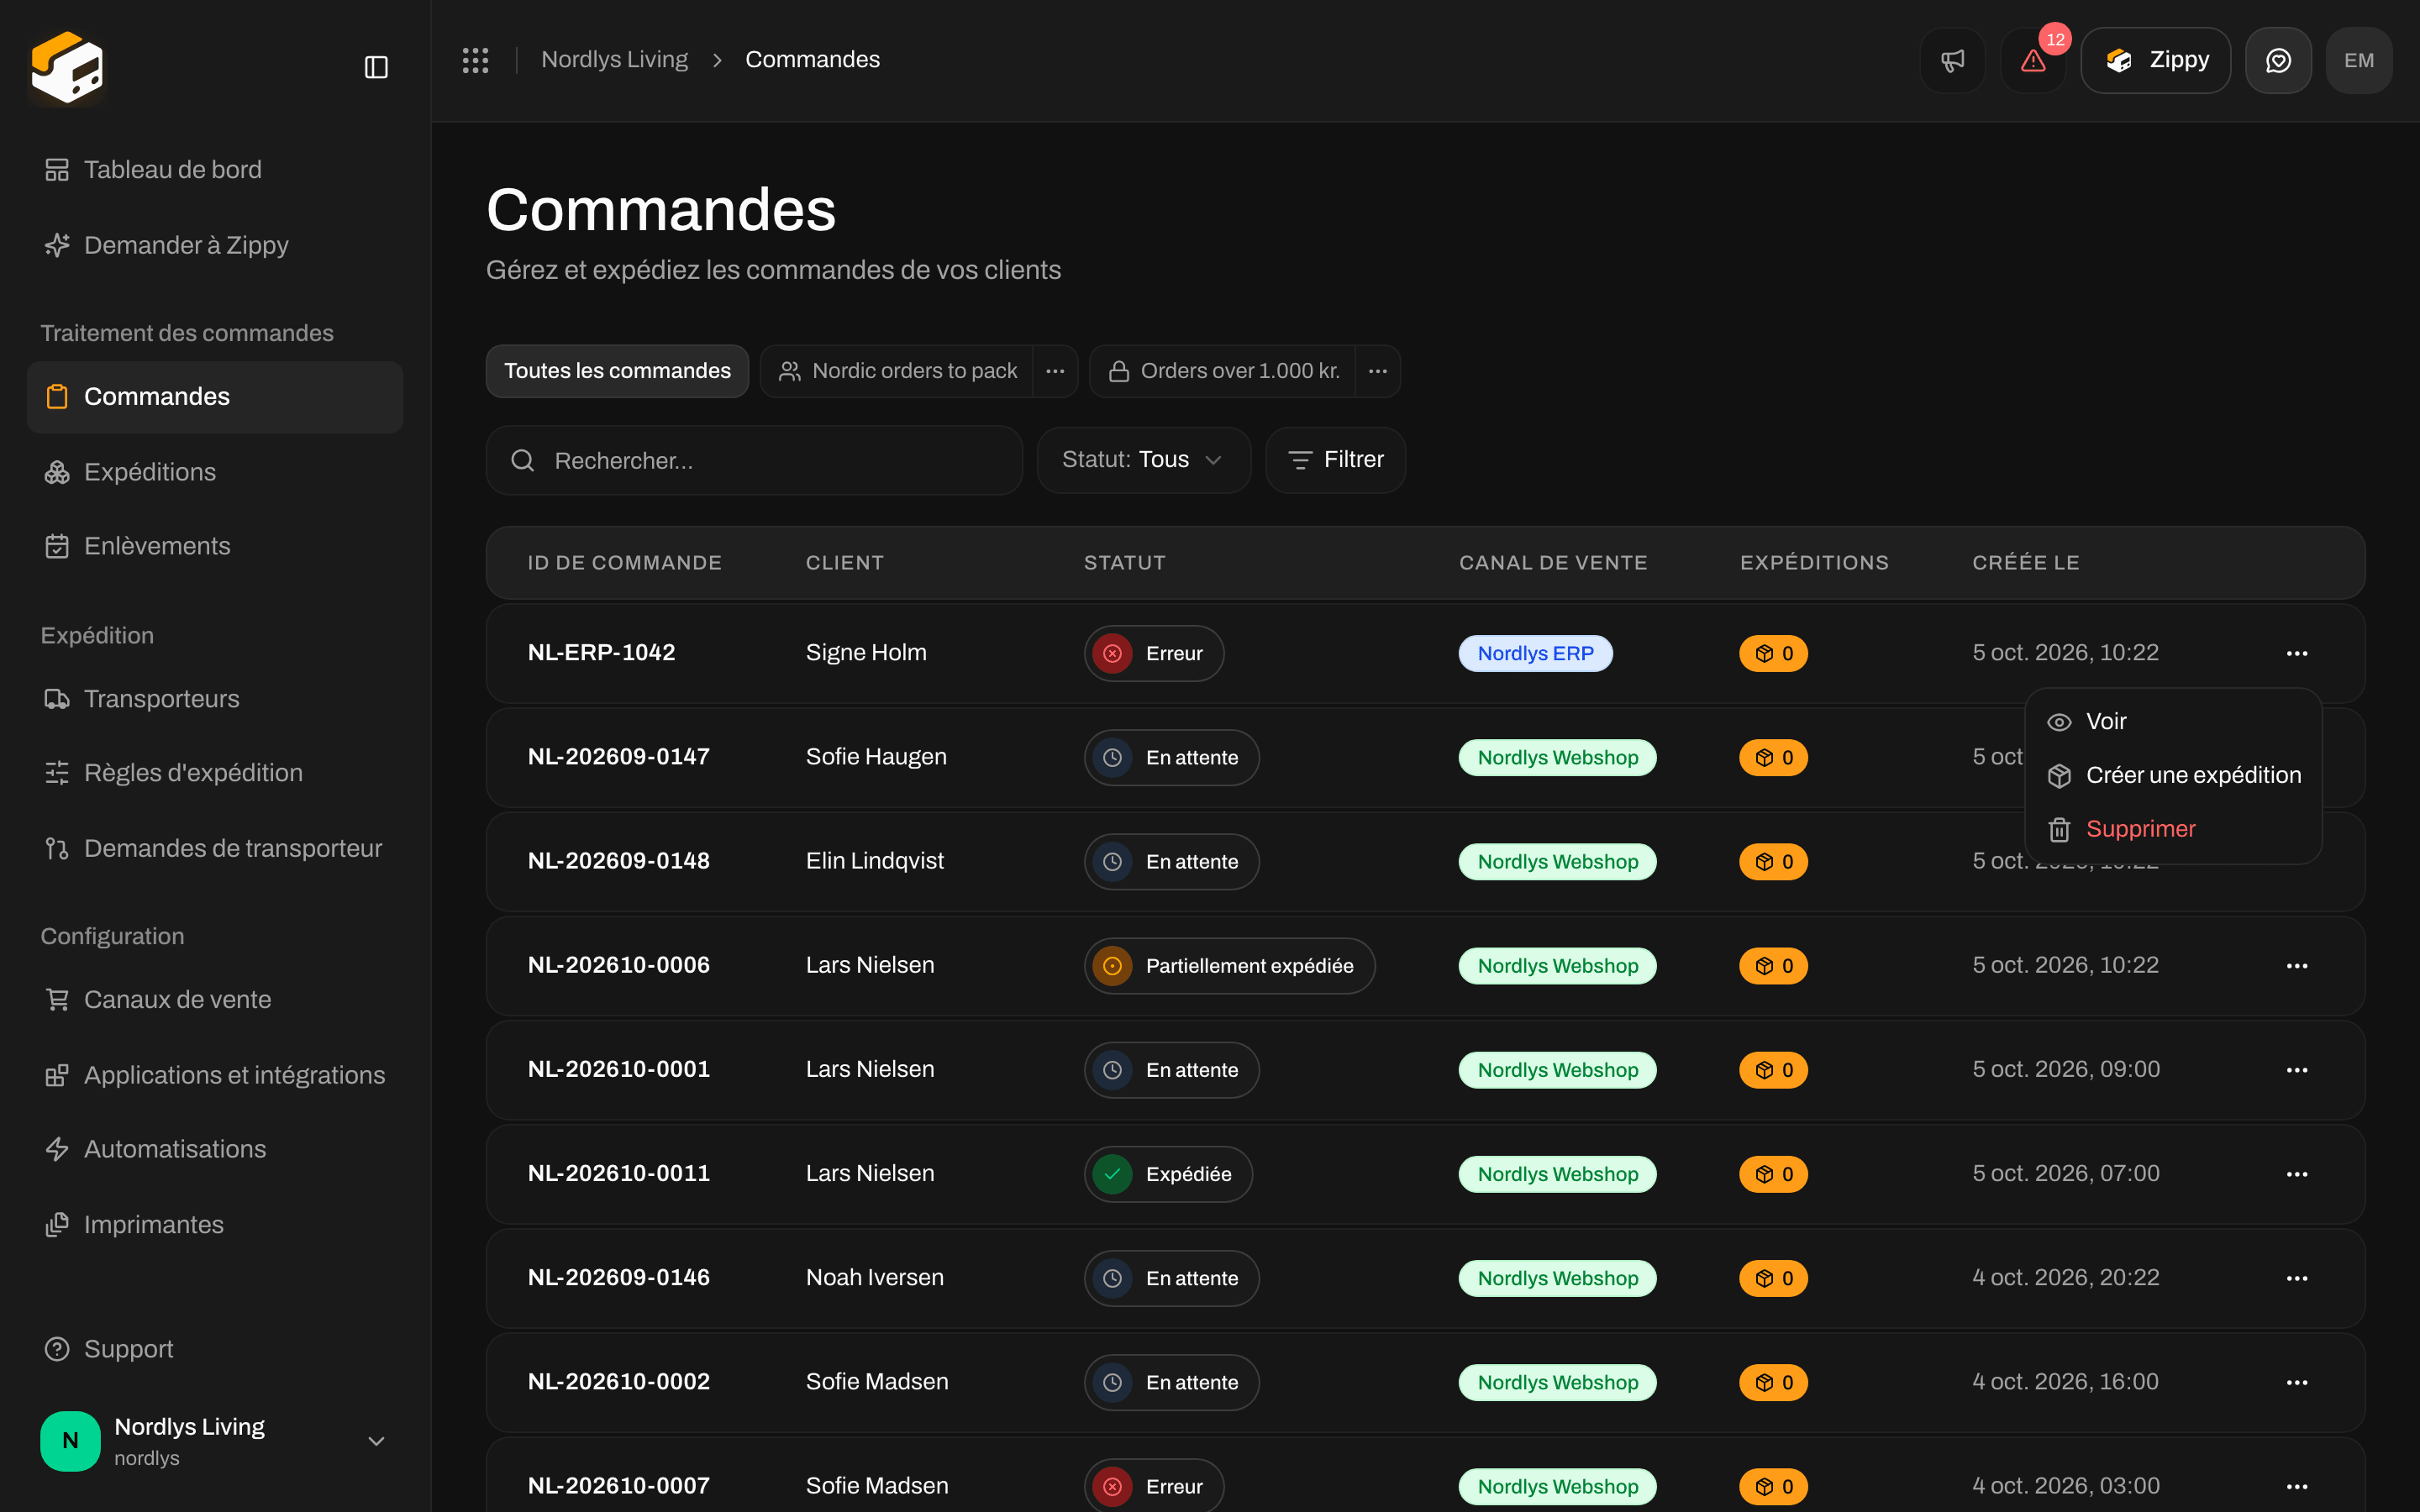Collapse the sidebar panel icon
The image size is (2420, 1512).
[376, 67]
